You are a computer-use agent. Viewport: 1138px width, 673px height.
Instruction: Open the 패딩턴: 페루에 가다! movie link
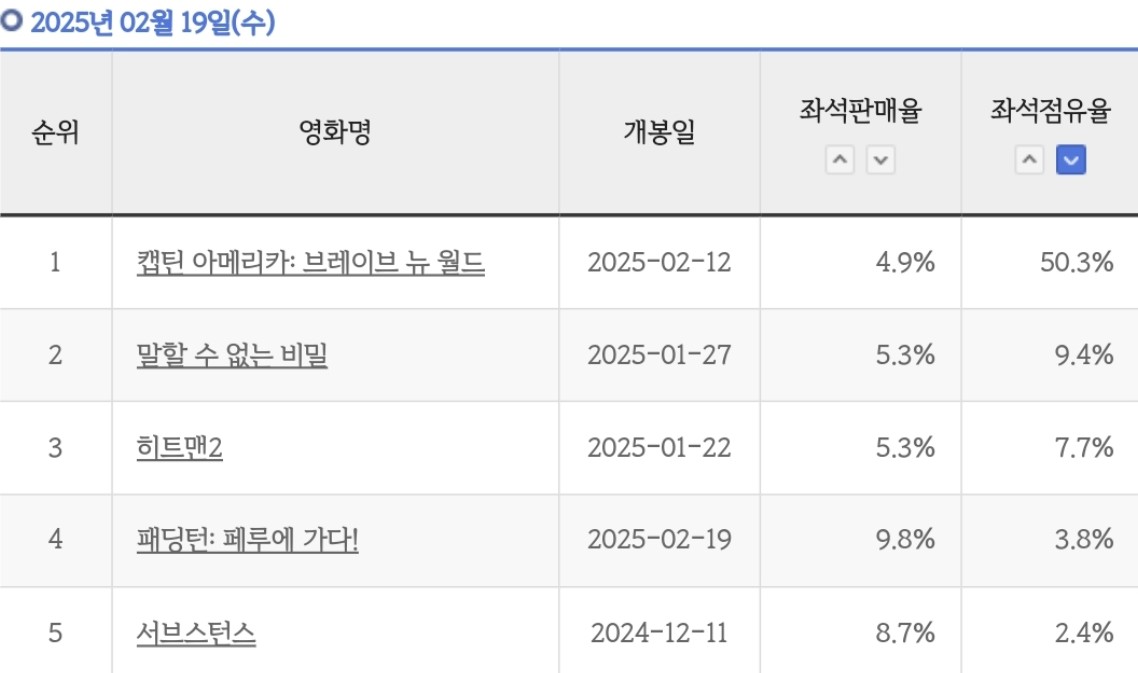coord(247,540)
